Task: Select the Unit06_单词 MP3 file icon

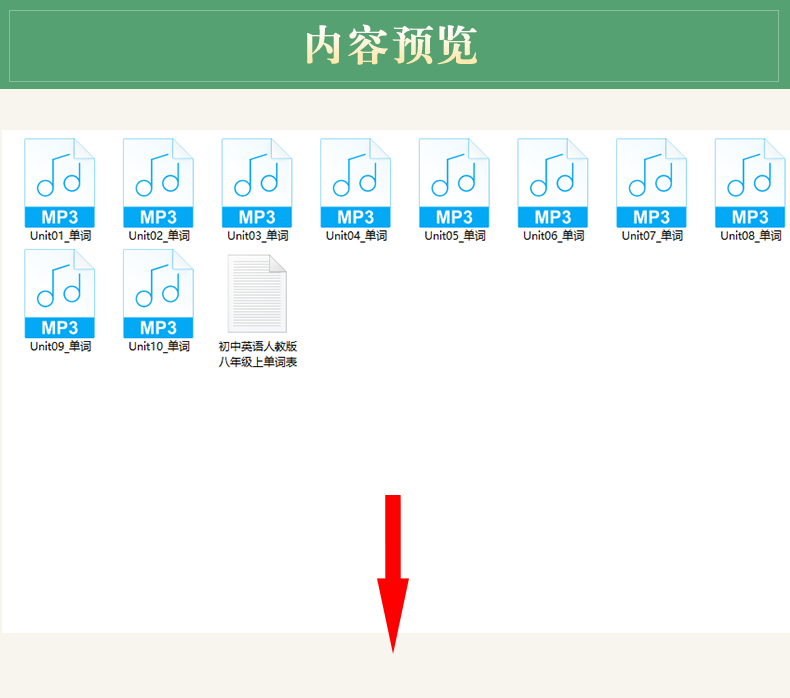Action: [553, 183]
